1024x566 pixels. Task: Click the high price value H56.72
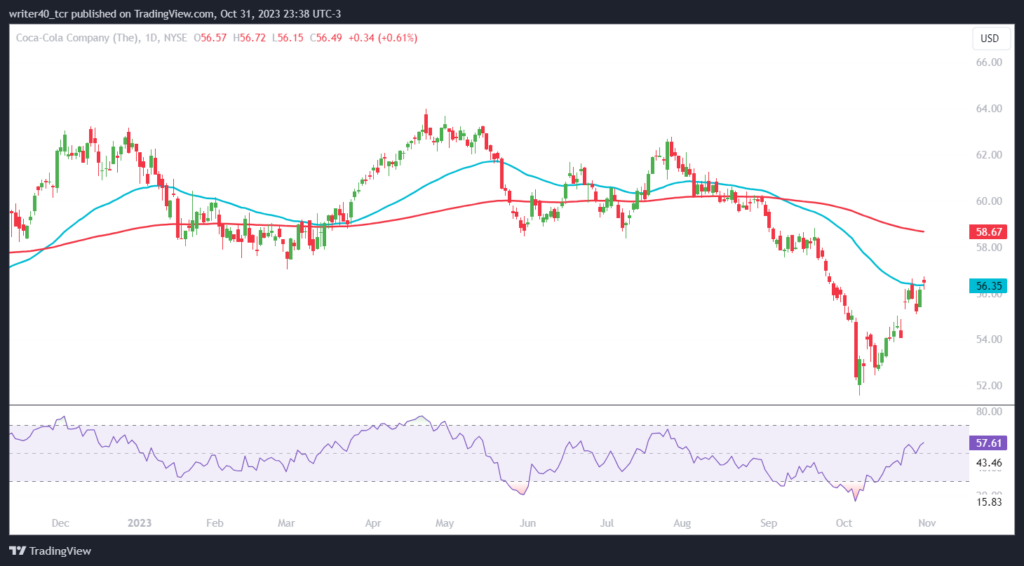249,38
